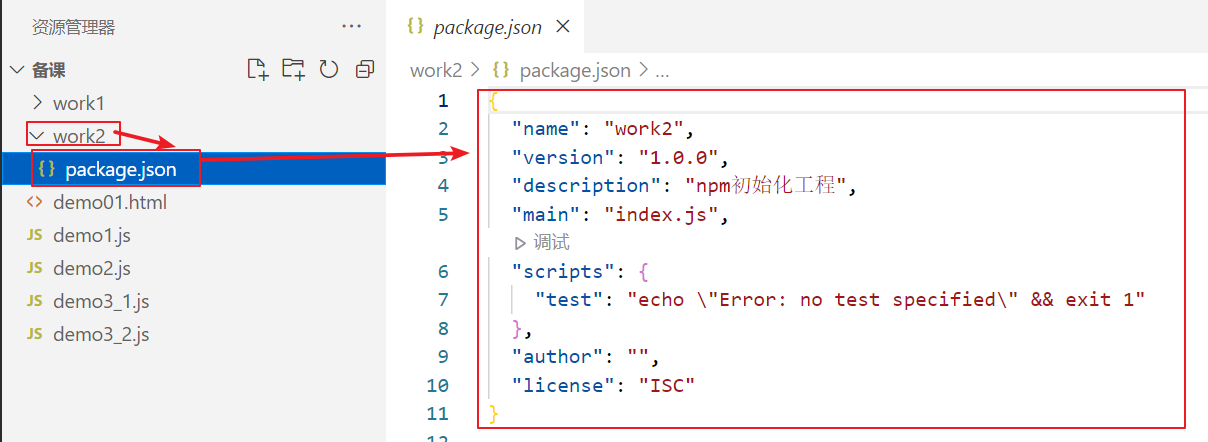
Task: Open demo01.html from the explorer
Action: (x=110, y=202)
